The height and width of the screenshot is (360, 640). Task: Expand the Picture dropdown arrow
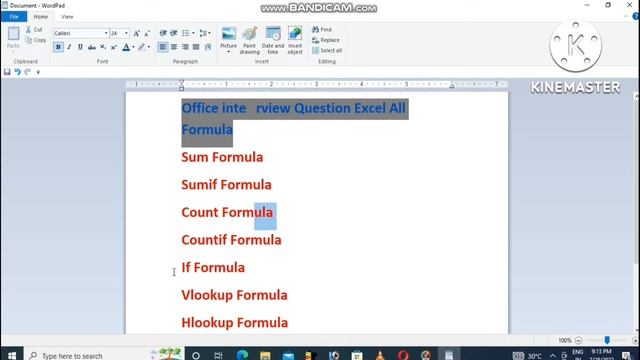tap(229, 52)
